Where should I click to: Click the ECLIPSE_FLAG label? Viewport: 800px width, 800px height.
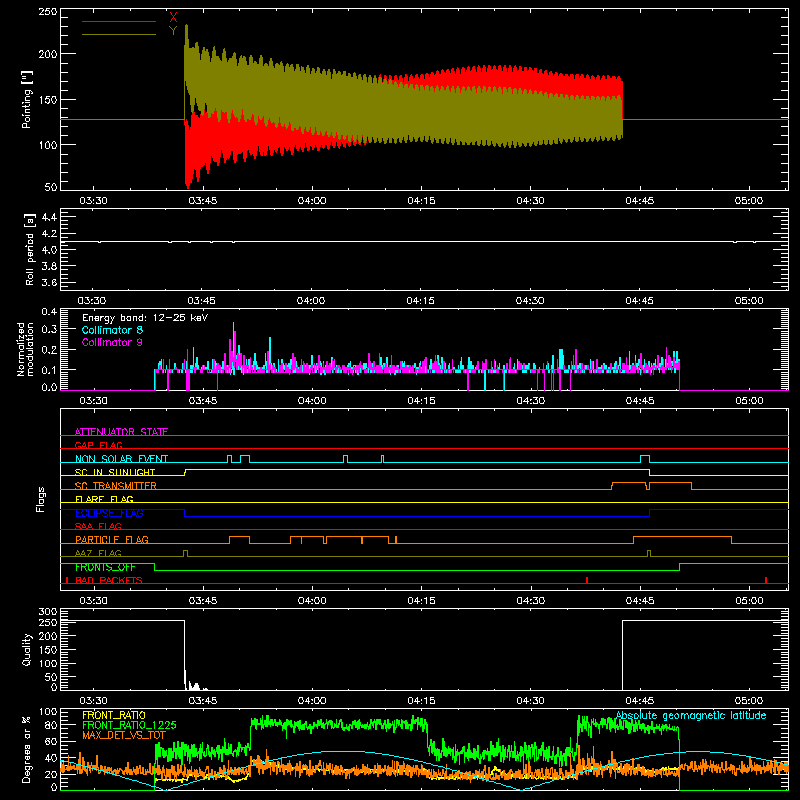[109, 513]
